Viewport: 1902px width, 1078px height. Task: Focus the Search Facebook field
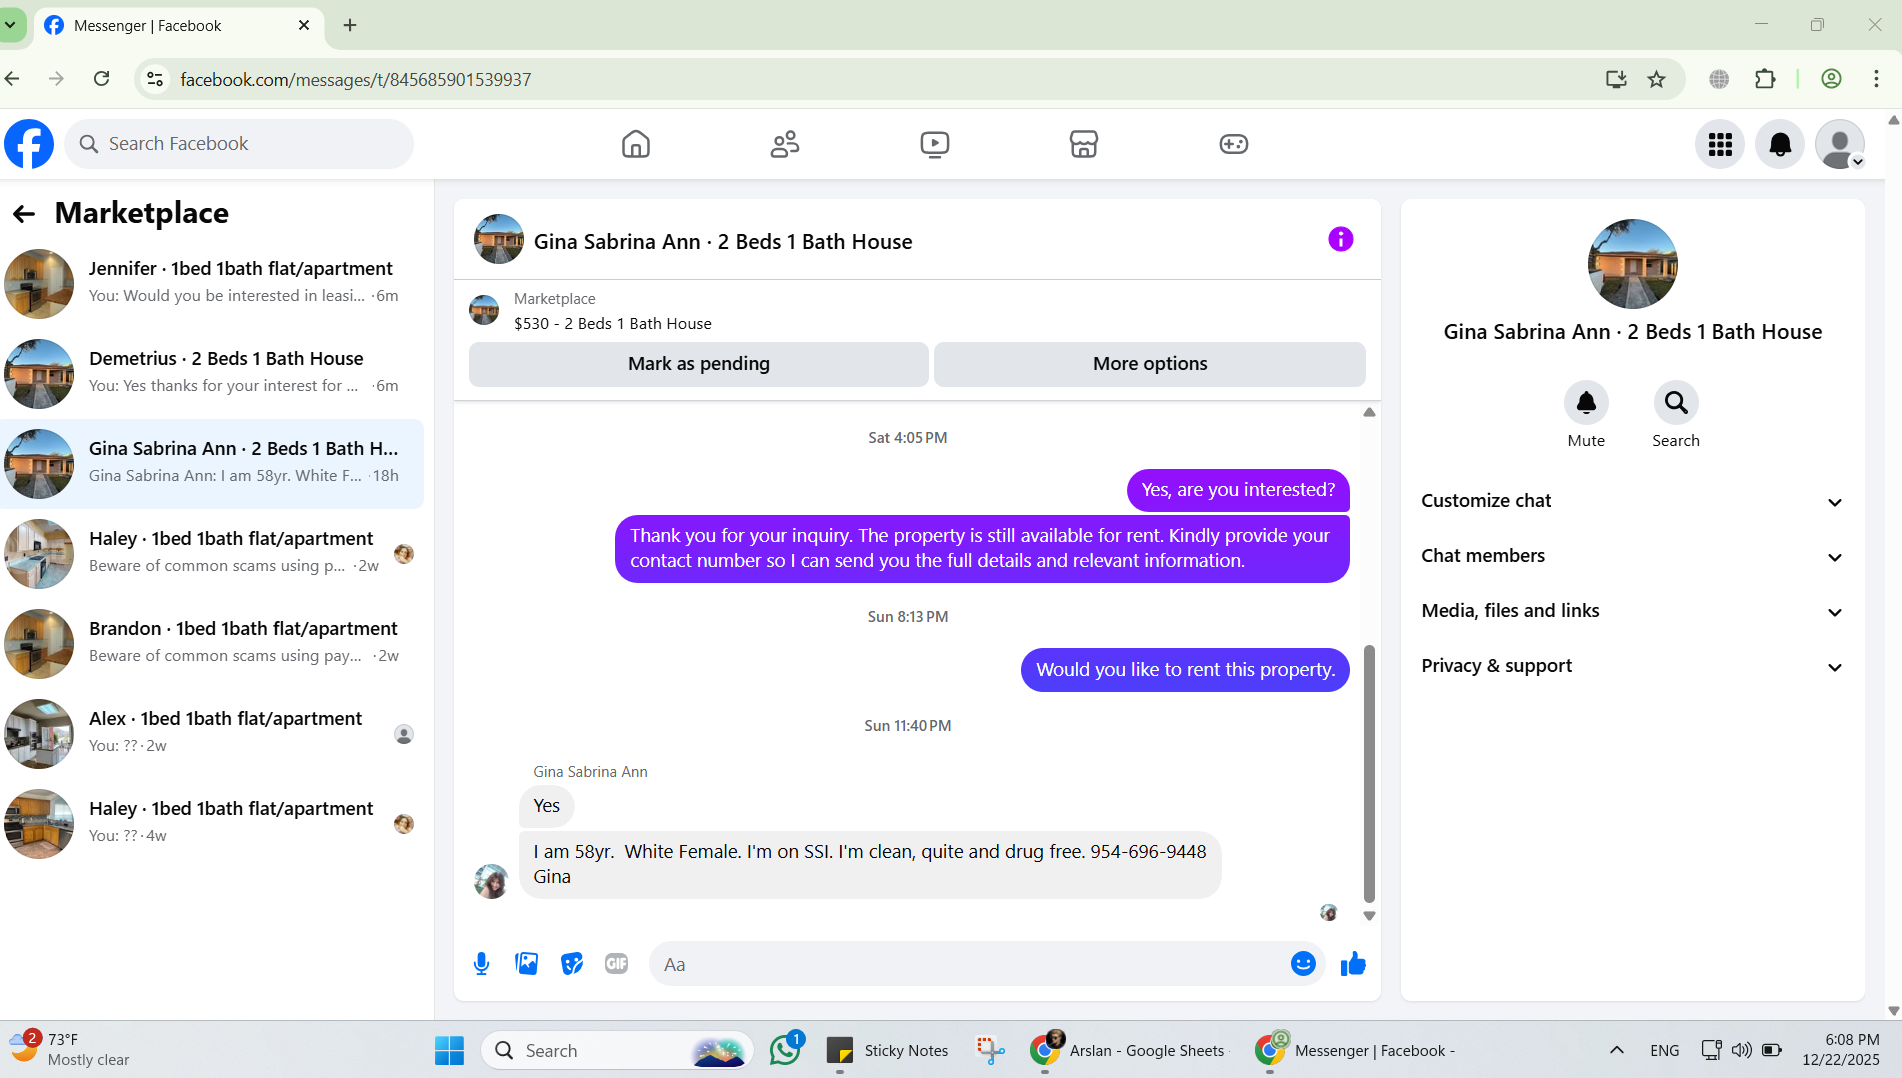[239, 144]
